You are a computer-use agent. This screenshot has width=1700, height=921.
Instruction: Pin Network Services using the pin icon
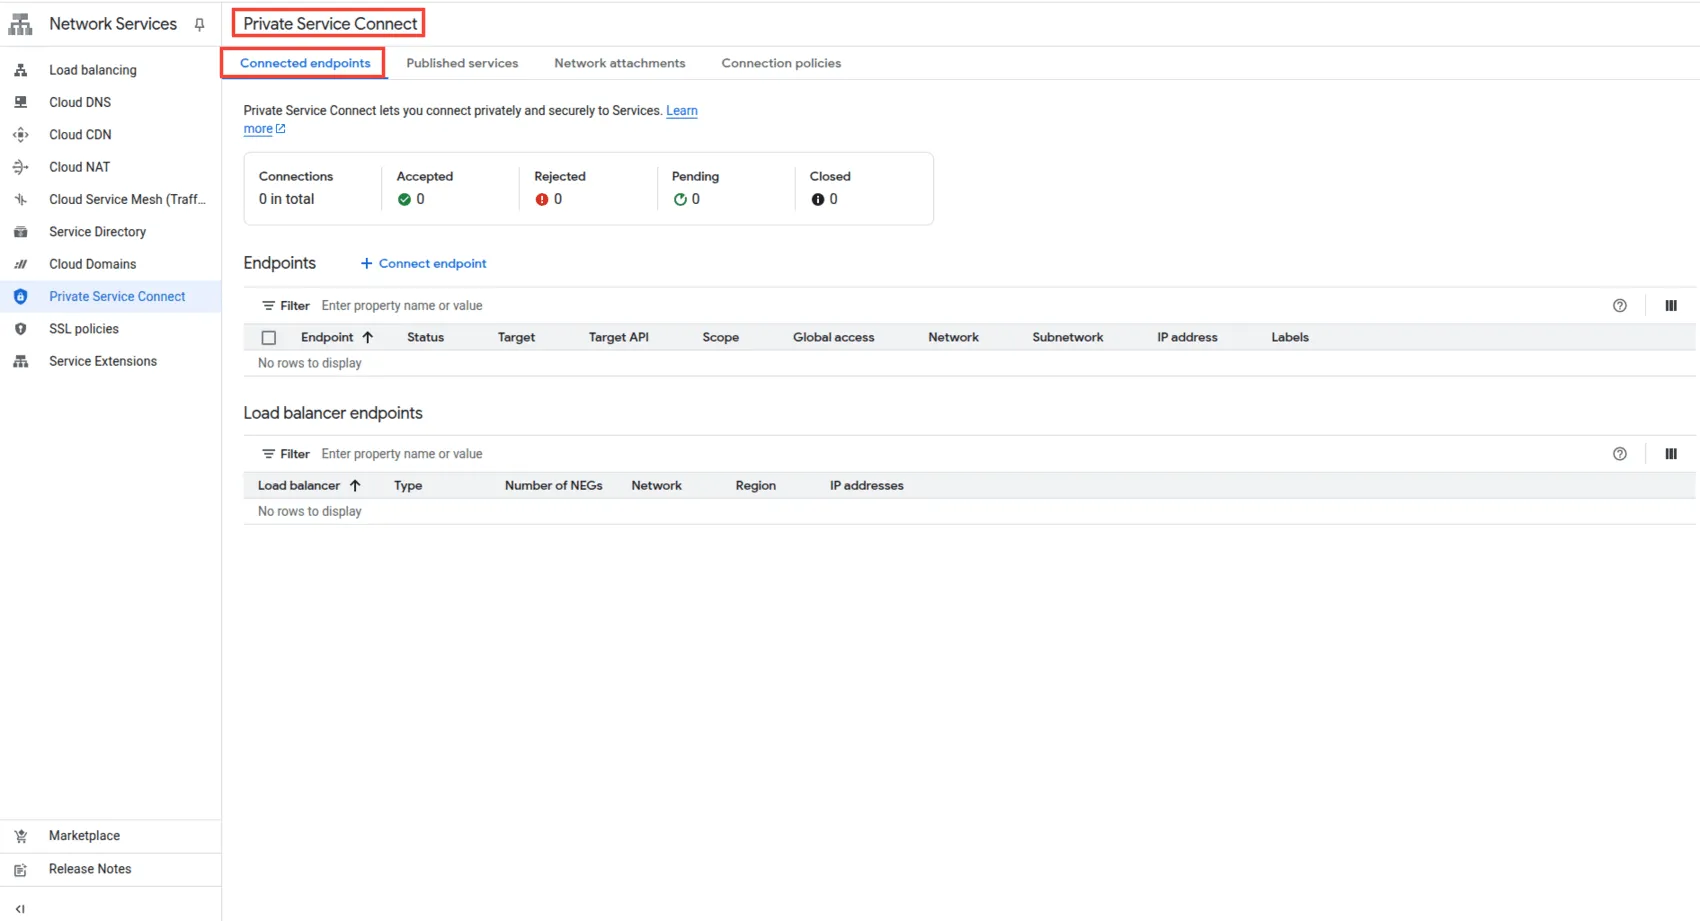[199, 25]
